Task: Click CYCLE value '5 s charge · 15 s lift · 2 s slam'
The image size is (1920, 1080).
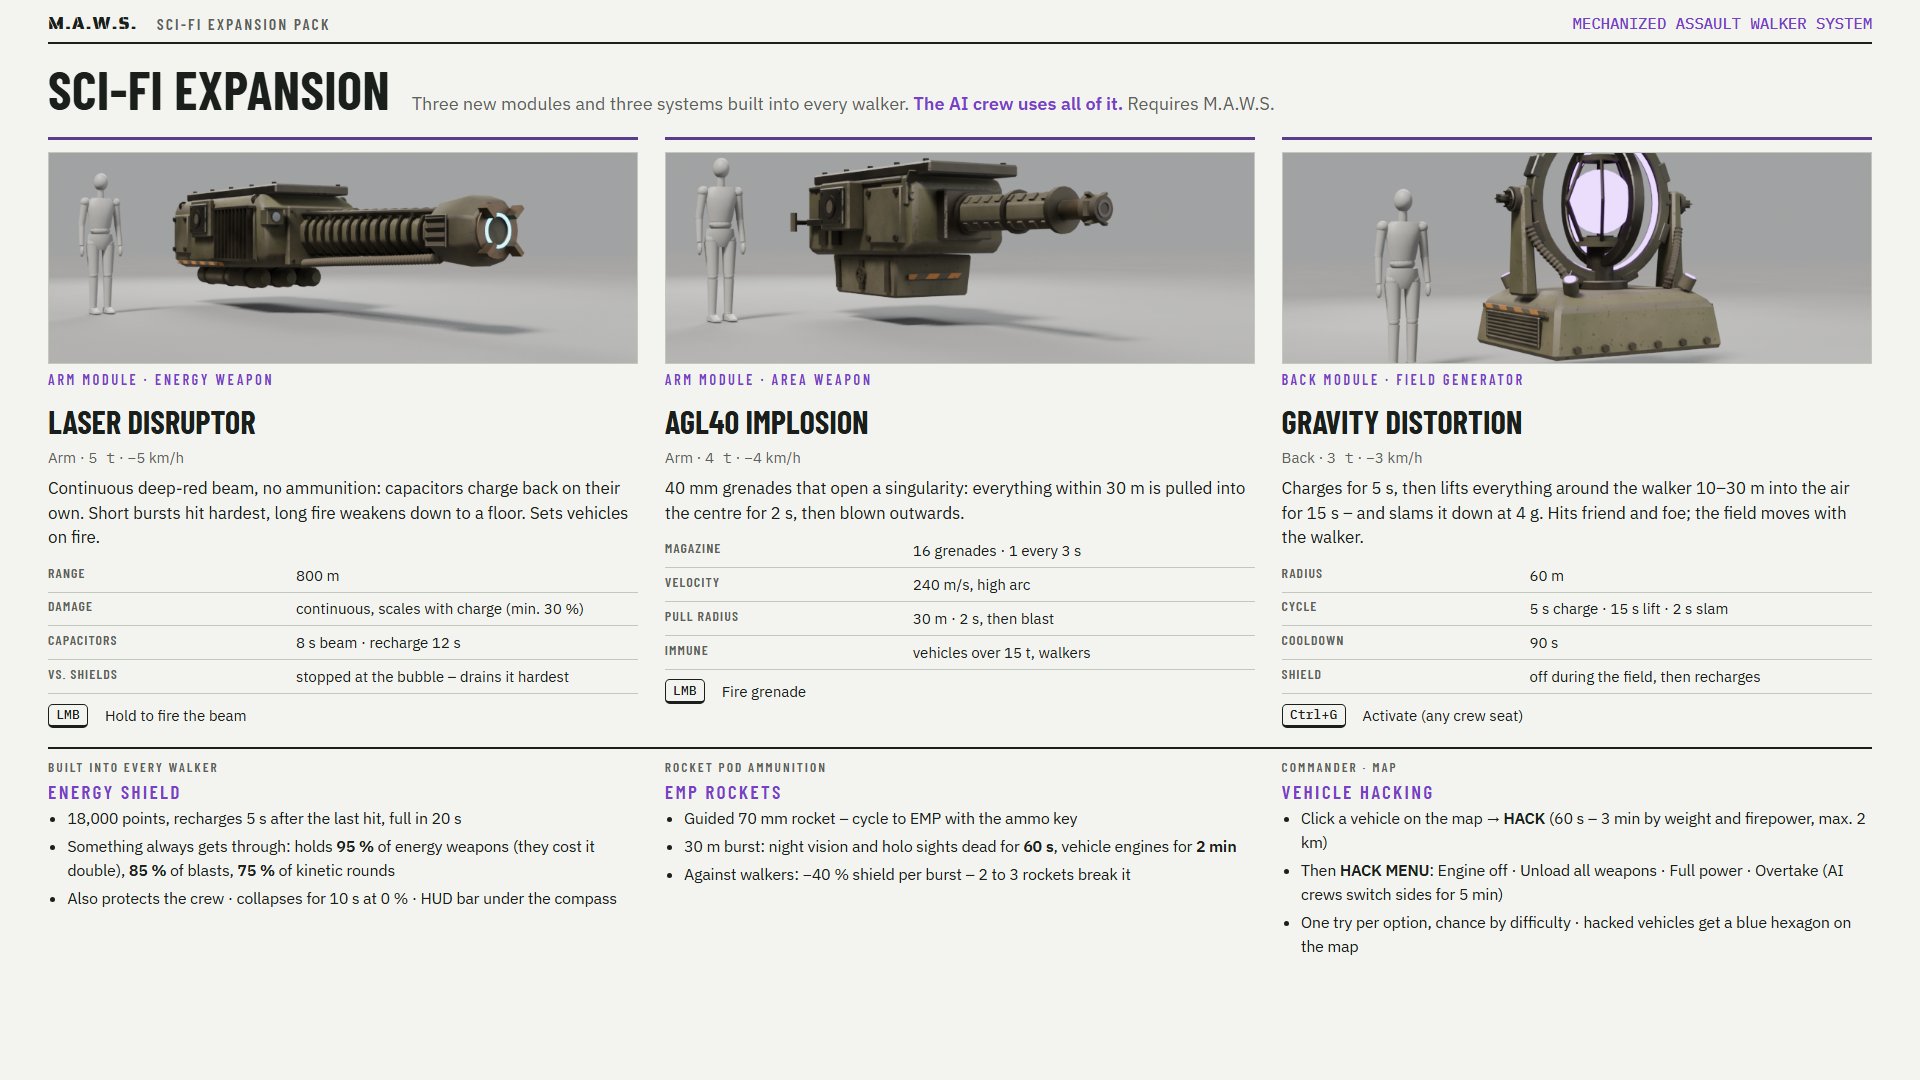Action: [x=1628, y=609]
